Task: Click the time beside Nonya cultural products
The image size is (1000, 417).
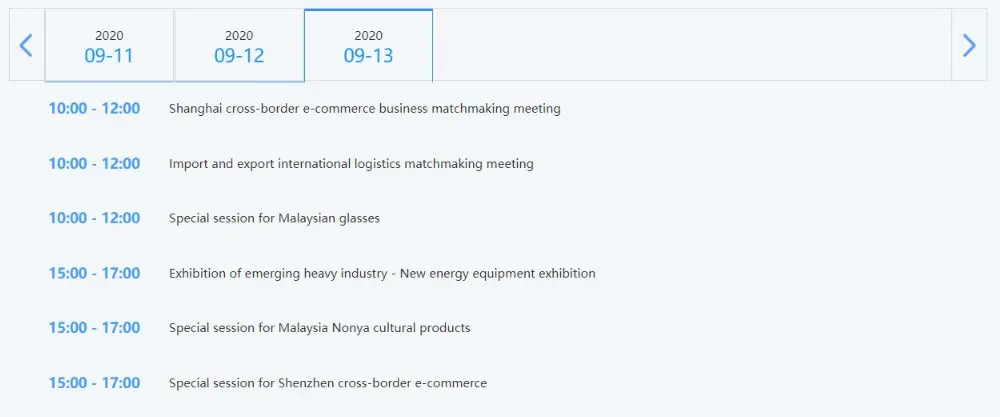Action: tap(94, 328)
